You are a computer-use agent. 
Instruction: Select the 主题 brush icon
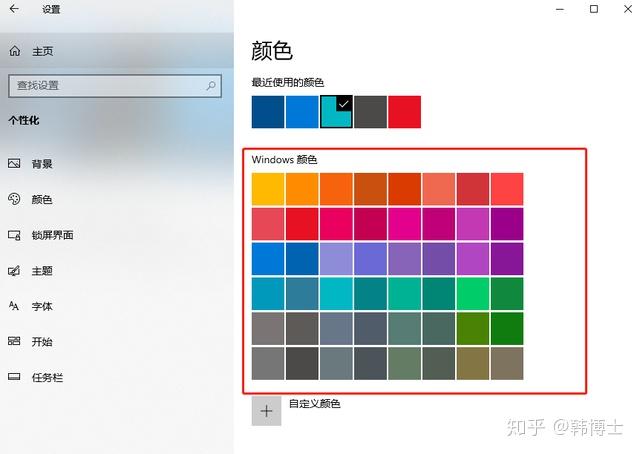[x=14, y=271]
